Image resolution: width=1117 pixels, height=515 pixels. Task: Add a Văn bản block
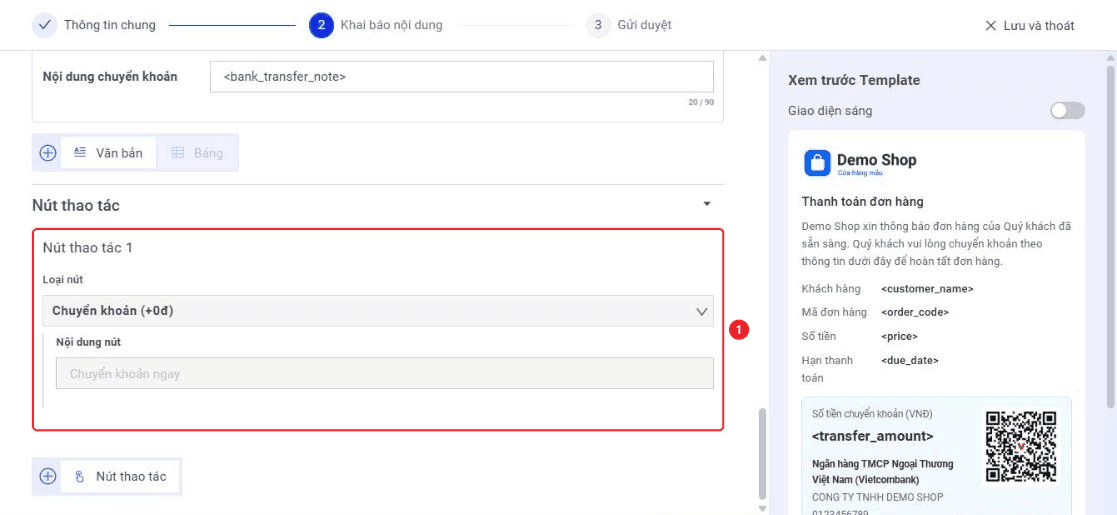[108, 152]
